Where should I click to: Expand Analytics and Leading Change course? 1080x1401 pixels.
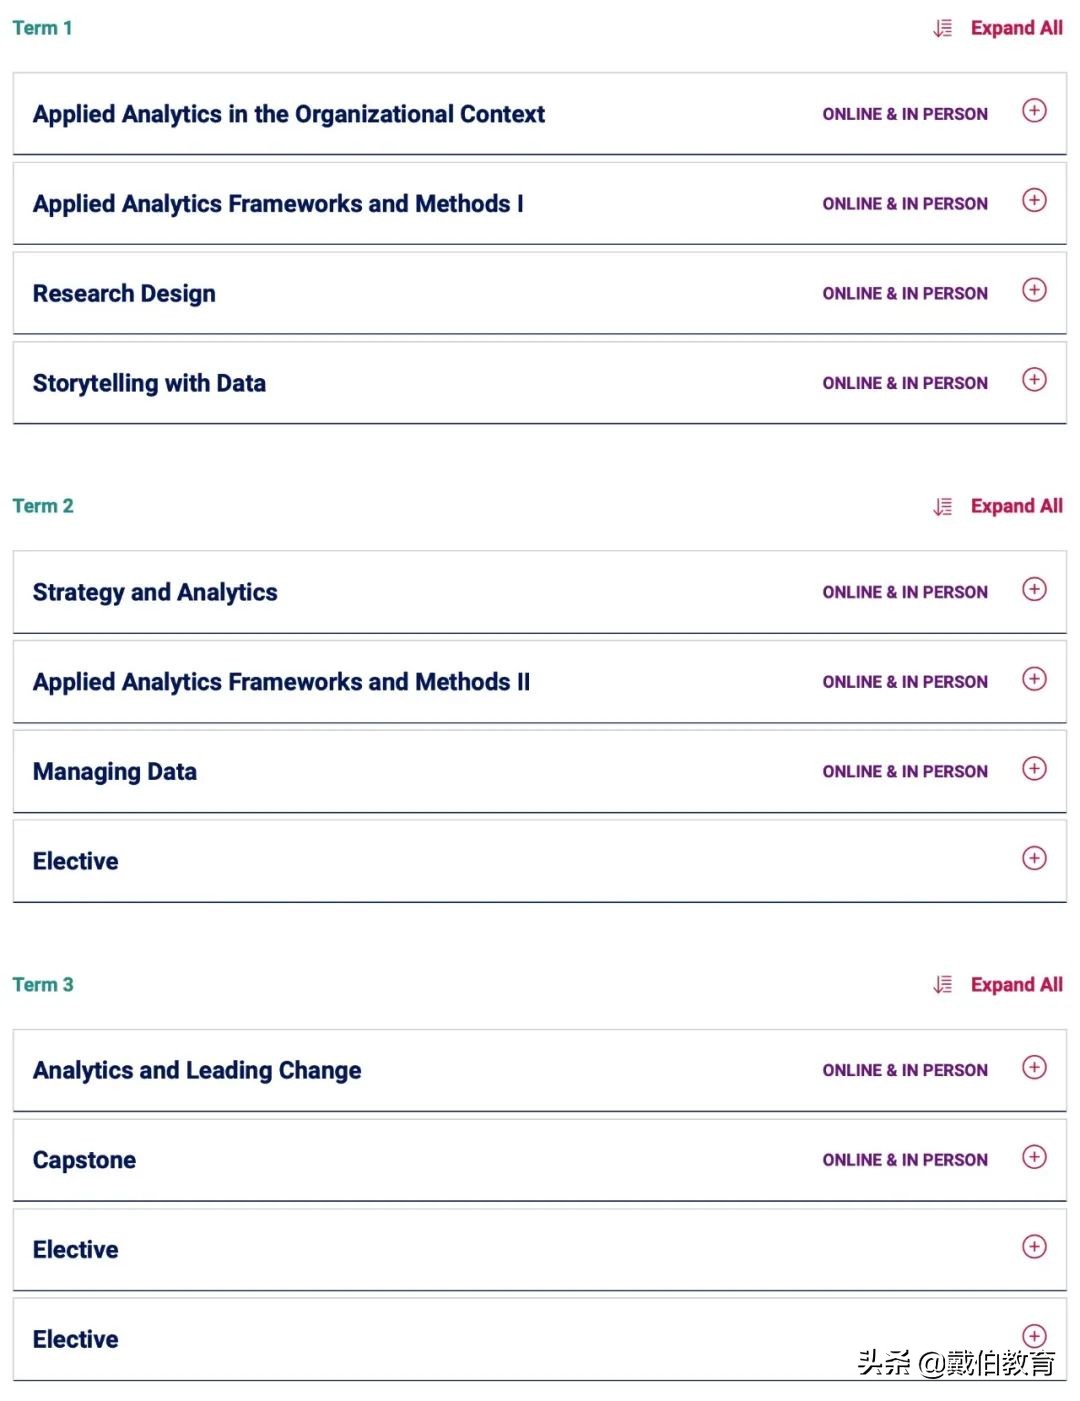(1034, 1067)
